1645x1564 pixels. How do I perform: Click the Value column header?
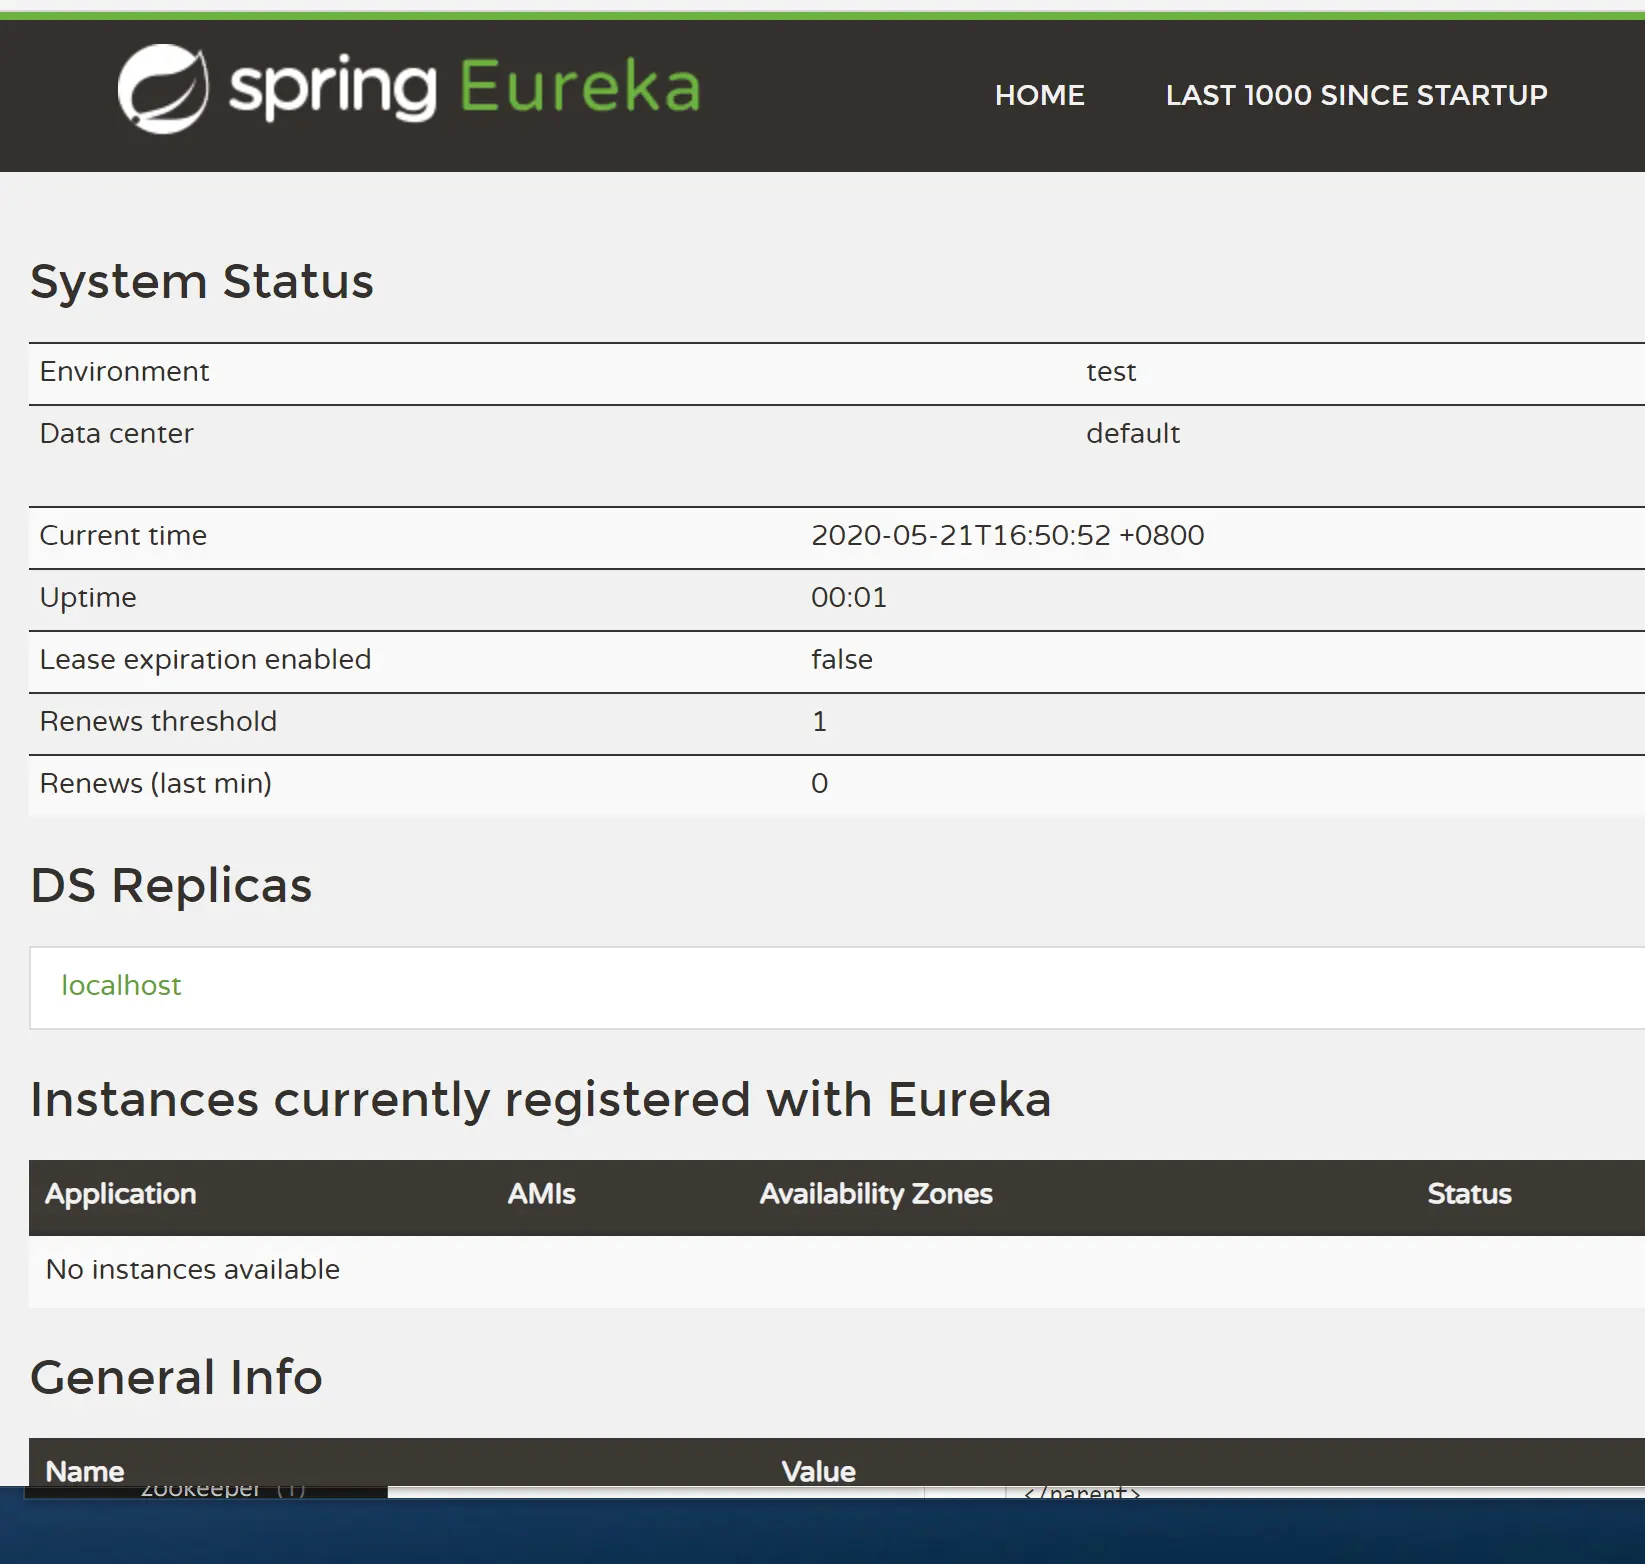[818, 1471]
